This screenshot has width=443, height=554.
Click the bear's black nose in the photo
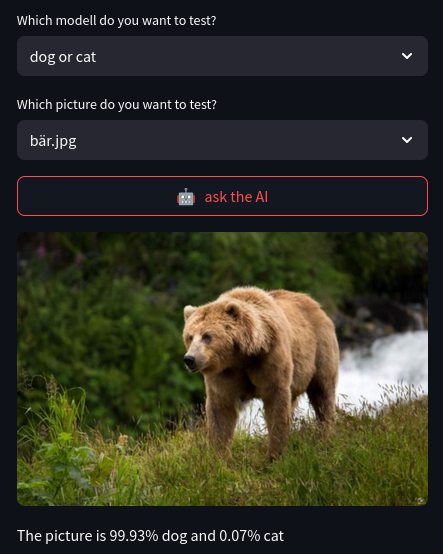click(190, 362)
